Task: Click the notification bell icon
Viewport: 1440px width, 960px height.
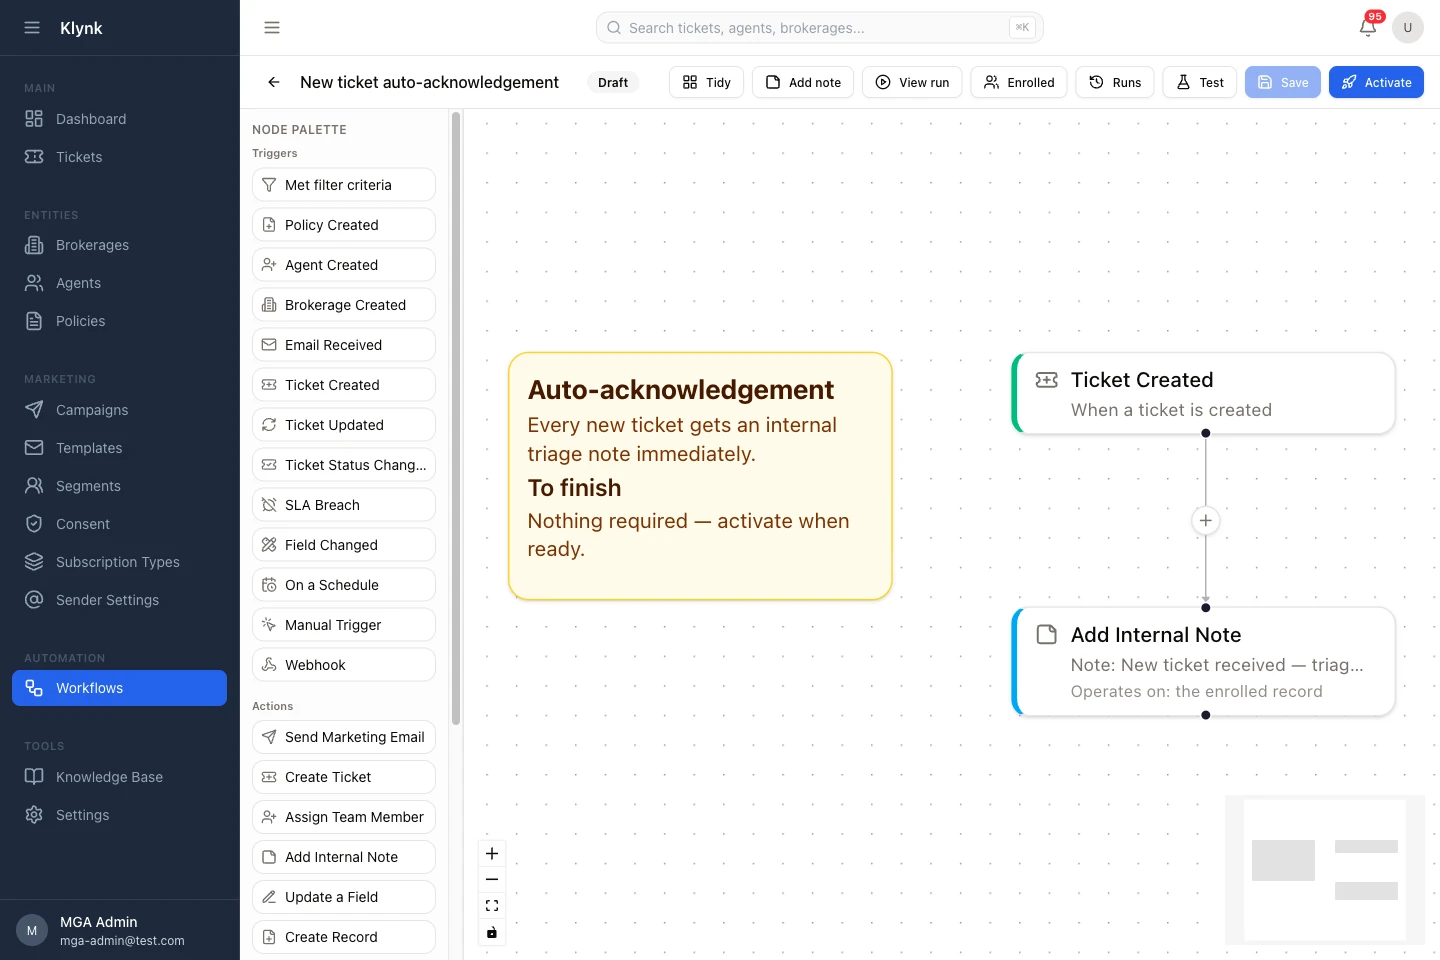Action: tap(1368, 28)
